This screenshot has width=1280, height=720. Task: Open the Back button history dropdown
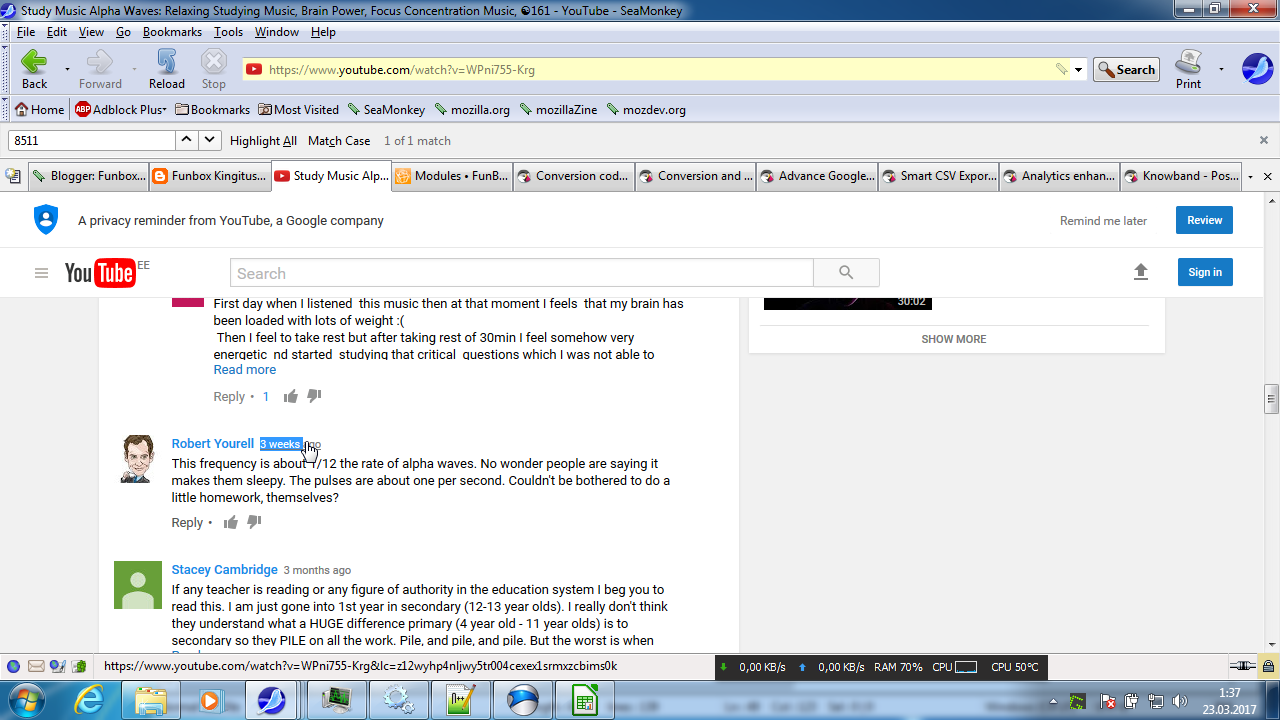coord(67,69)
